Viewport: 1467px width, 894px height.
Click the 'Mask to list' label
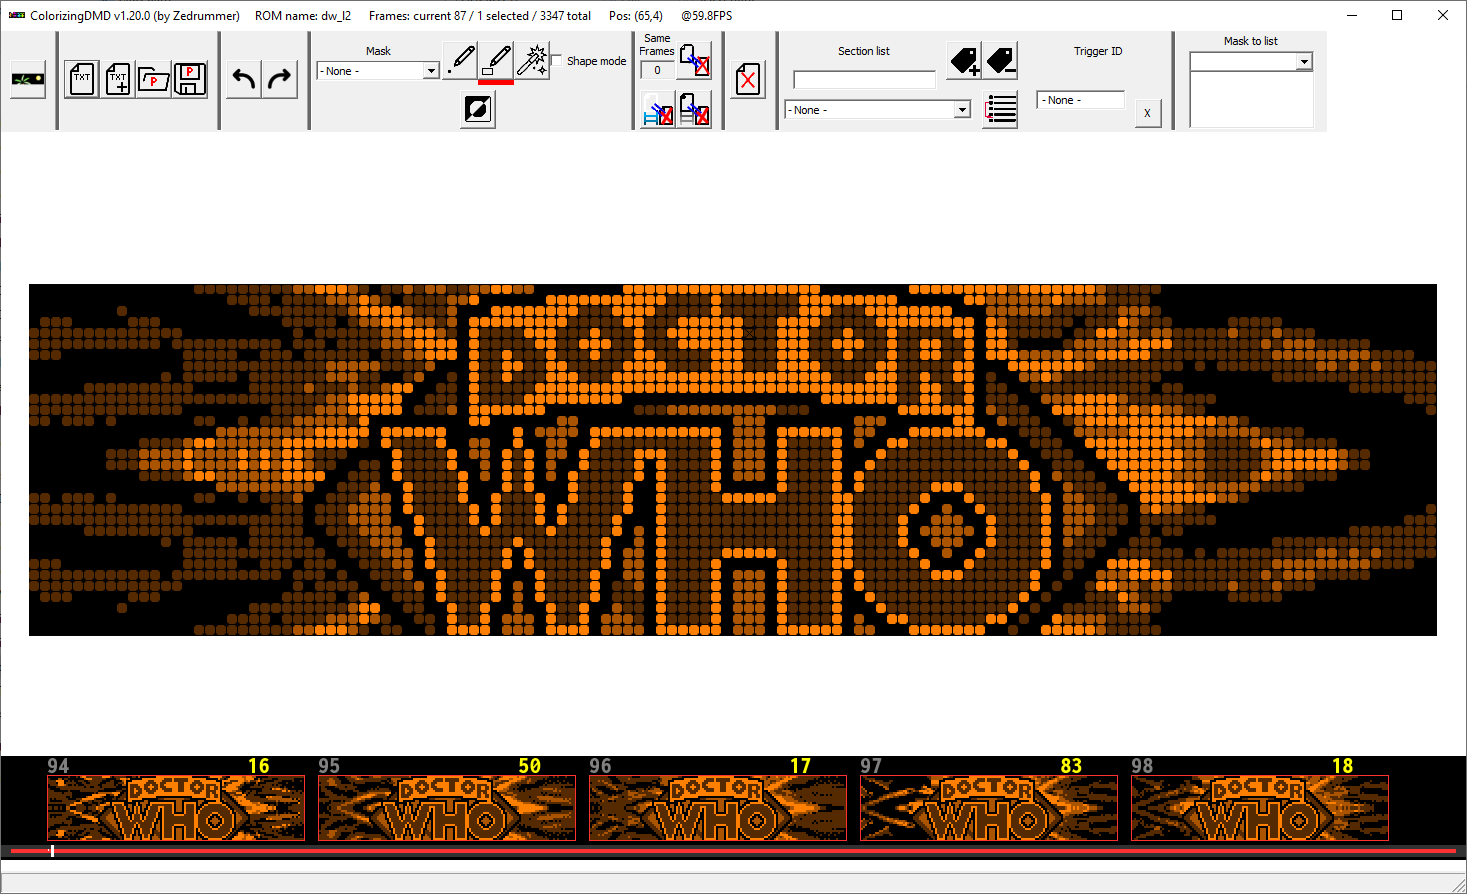pos(1251,41)
